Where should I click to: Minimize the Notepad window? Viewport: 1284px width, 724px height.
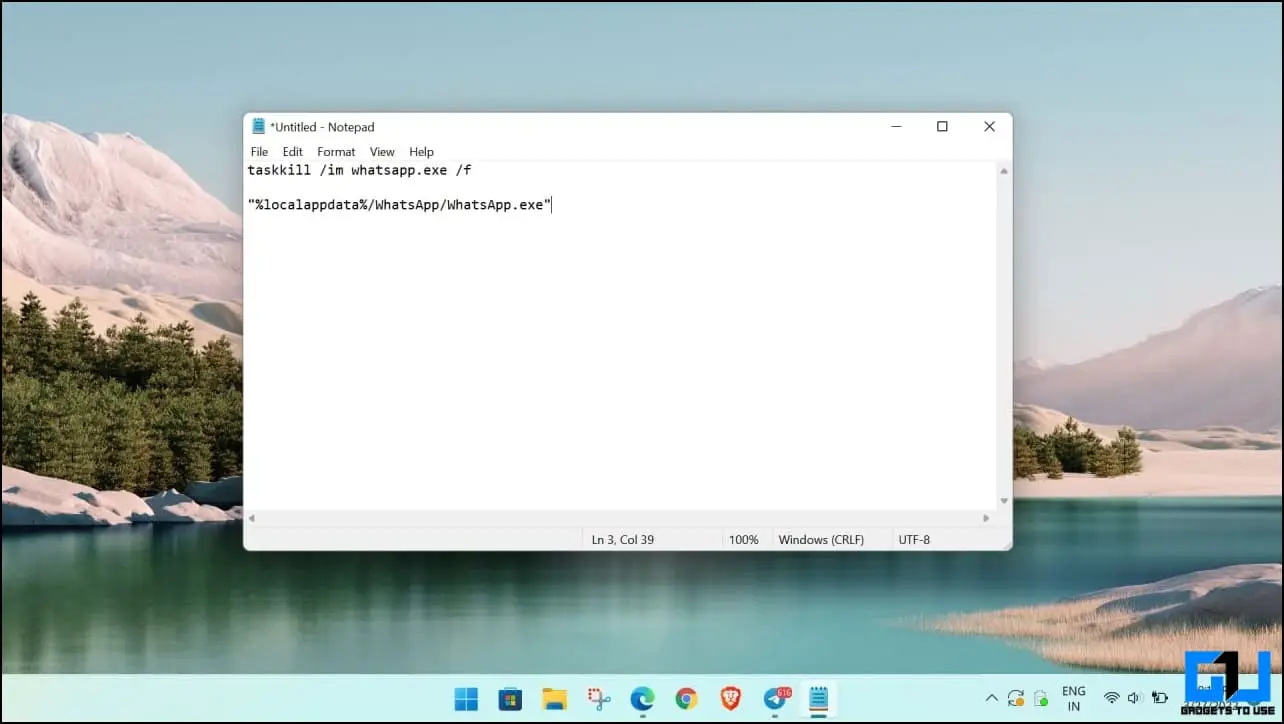[x=896, y=127]
